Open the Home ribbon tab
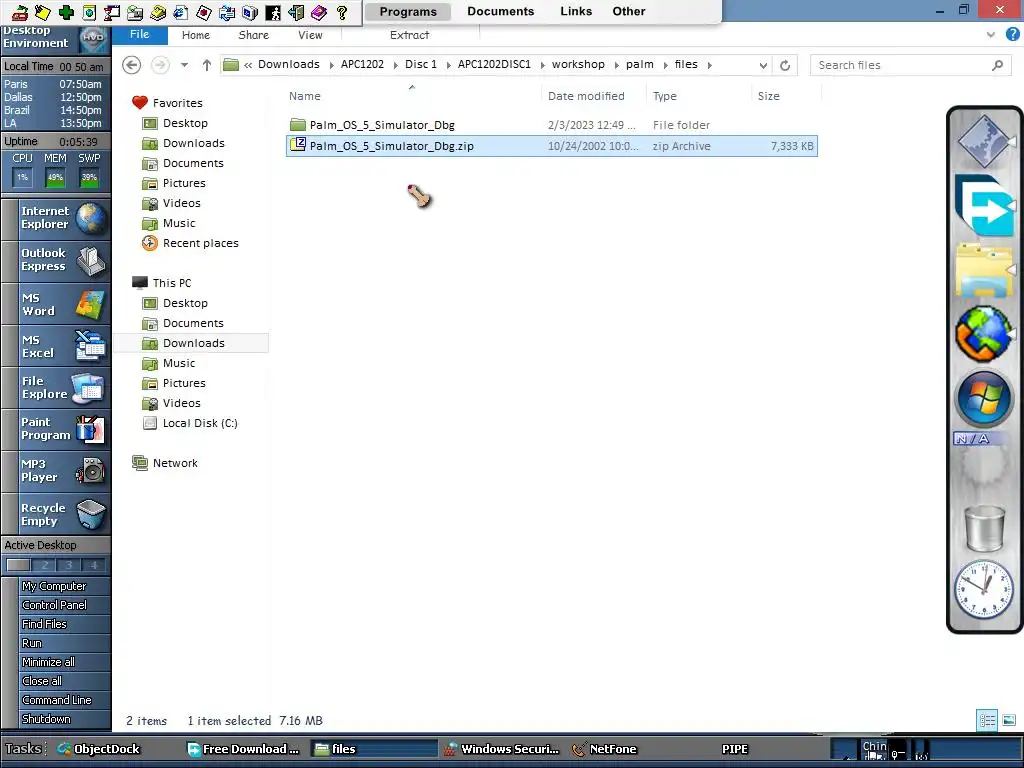 [196, 35]
